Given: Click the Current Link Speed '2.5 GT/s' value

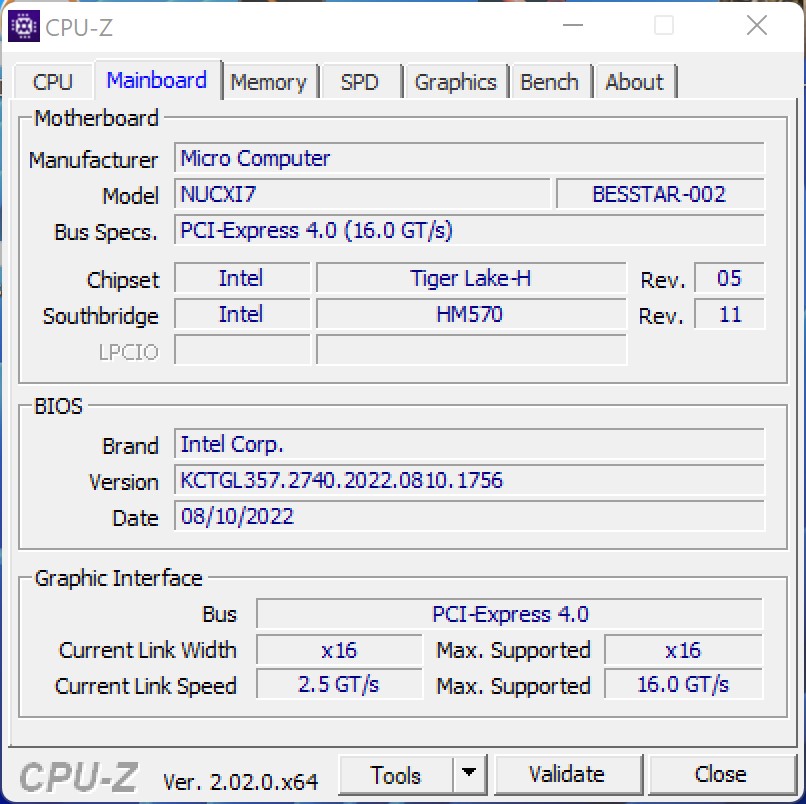Looking at the screenshot, I should (339, 684).
